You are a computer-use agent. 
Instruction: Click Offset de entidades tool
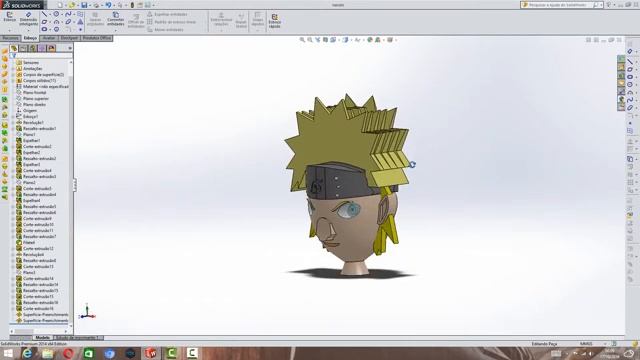tap(136, 20)
